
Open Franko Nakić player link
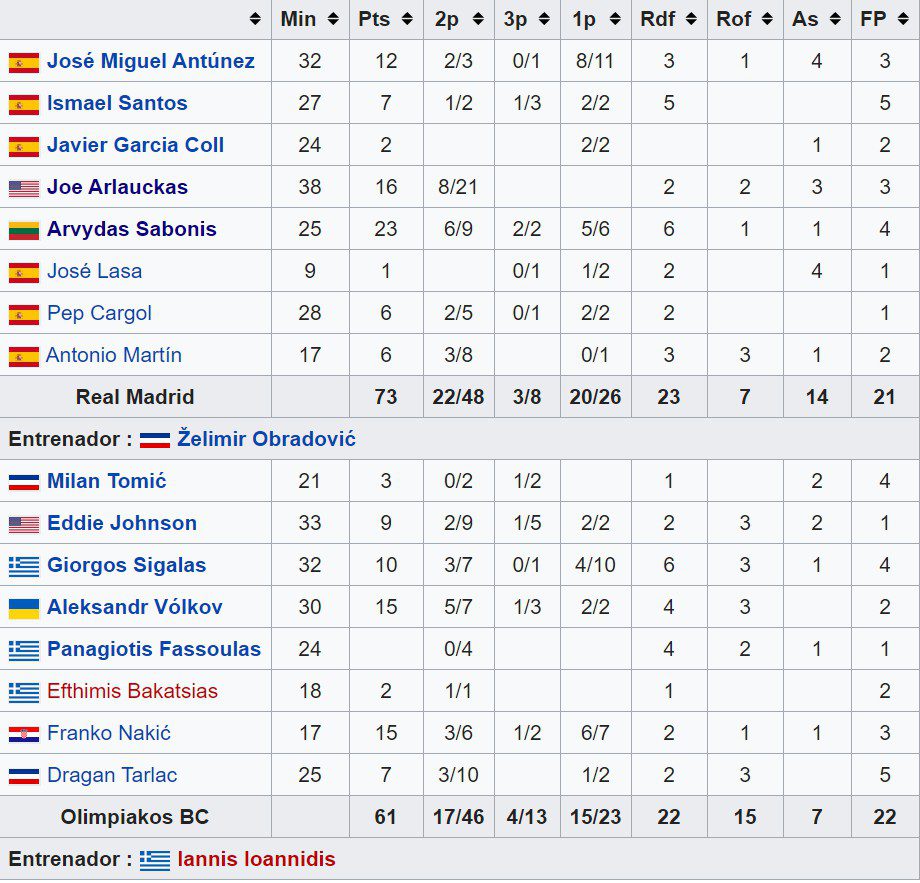pos(109,733)
